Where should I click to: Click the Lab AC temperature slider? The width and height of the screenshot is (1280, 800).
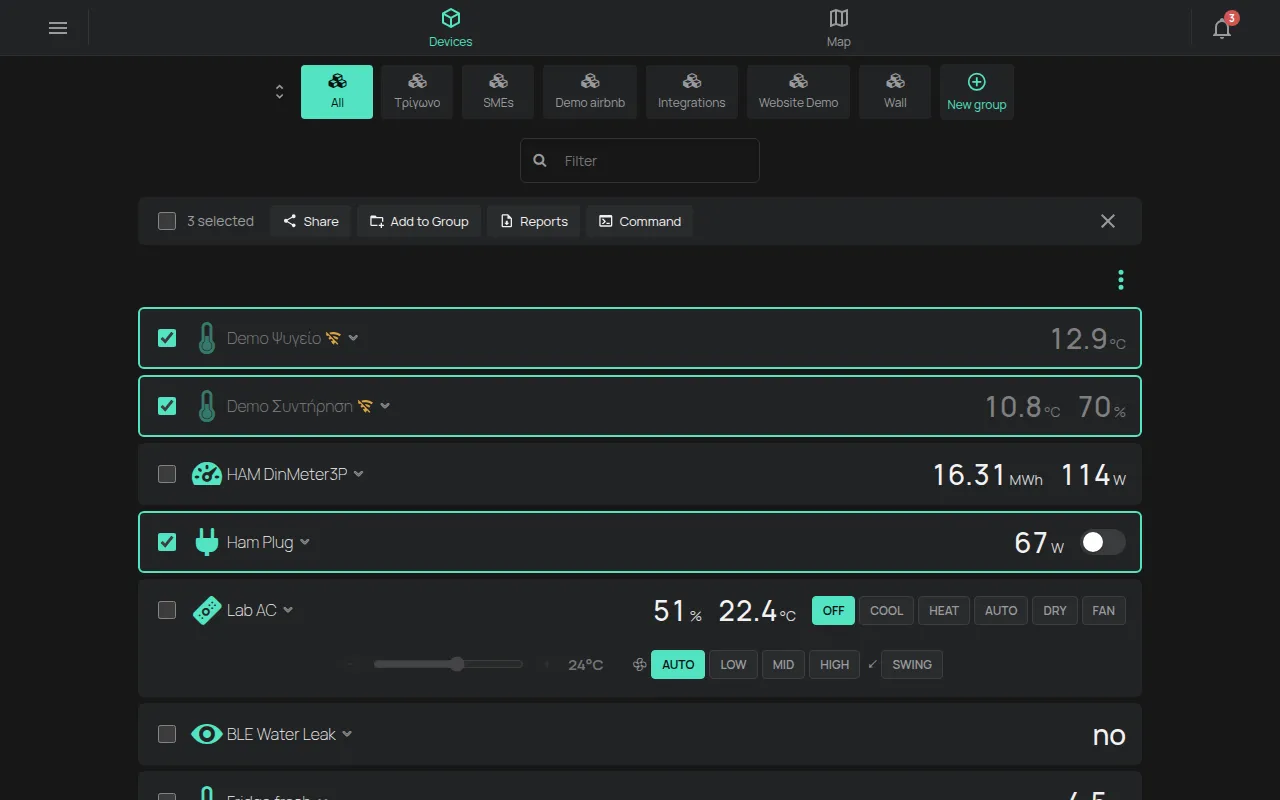448,664
